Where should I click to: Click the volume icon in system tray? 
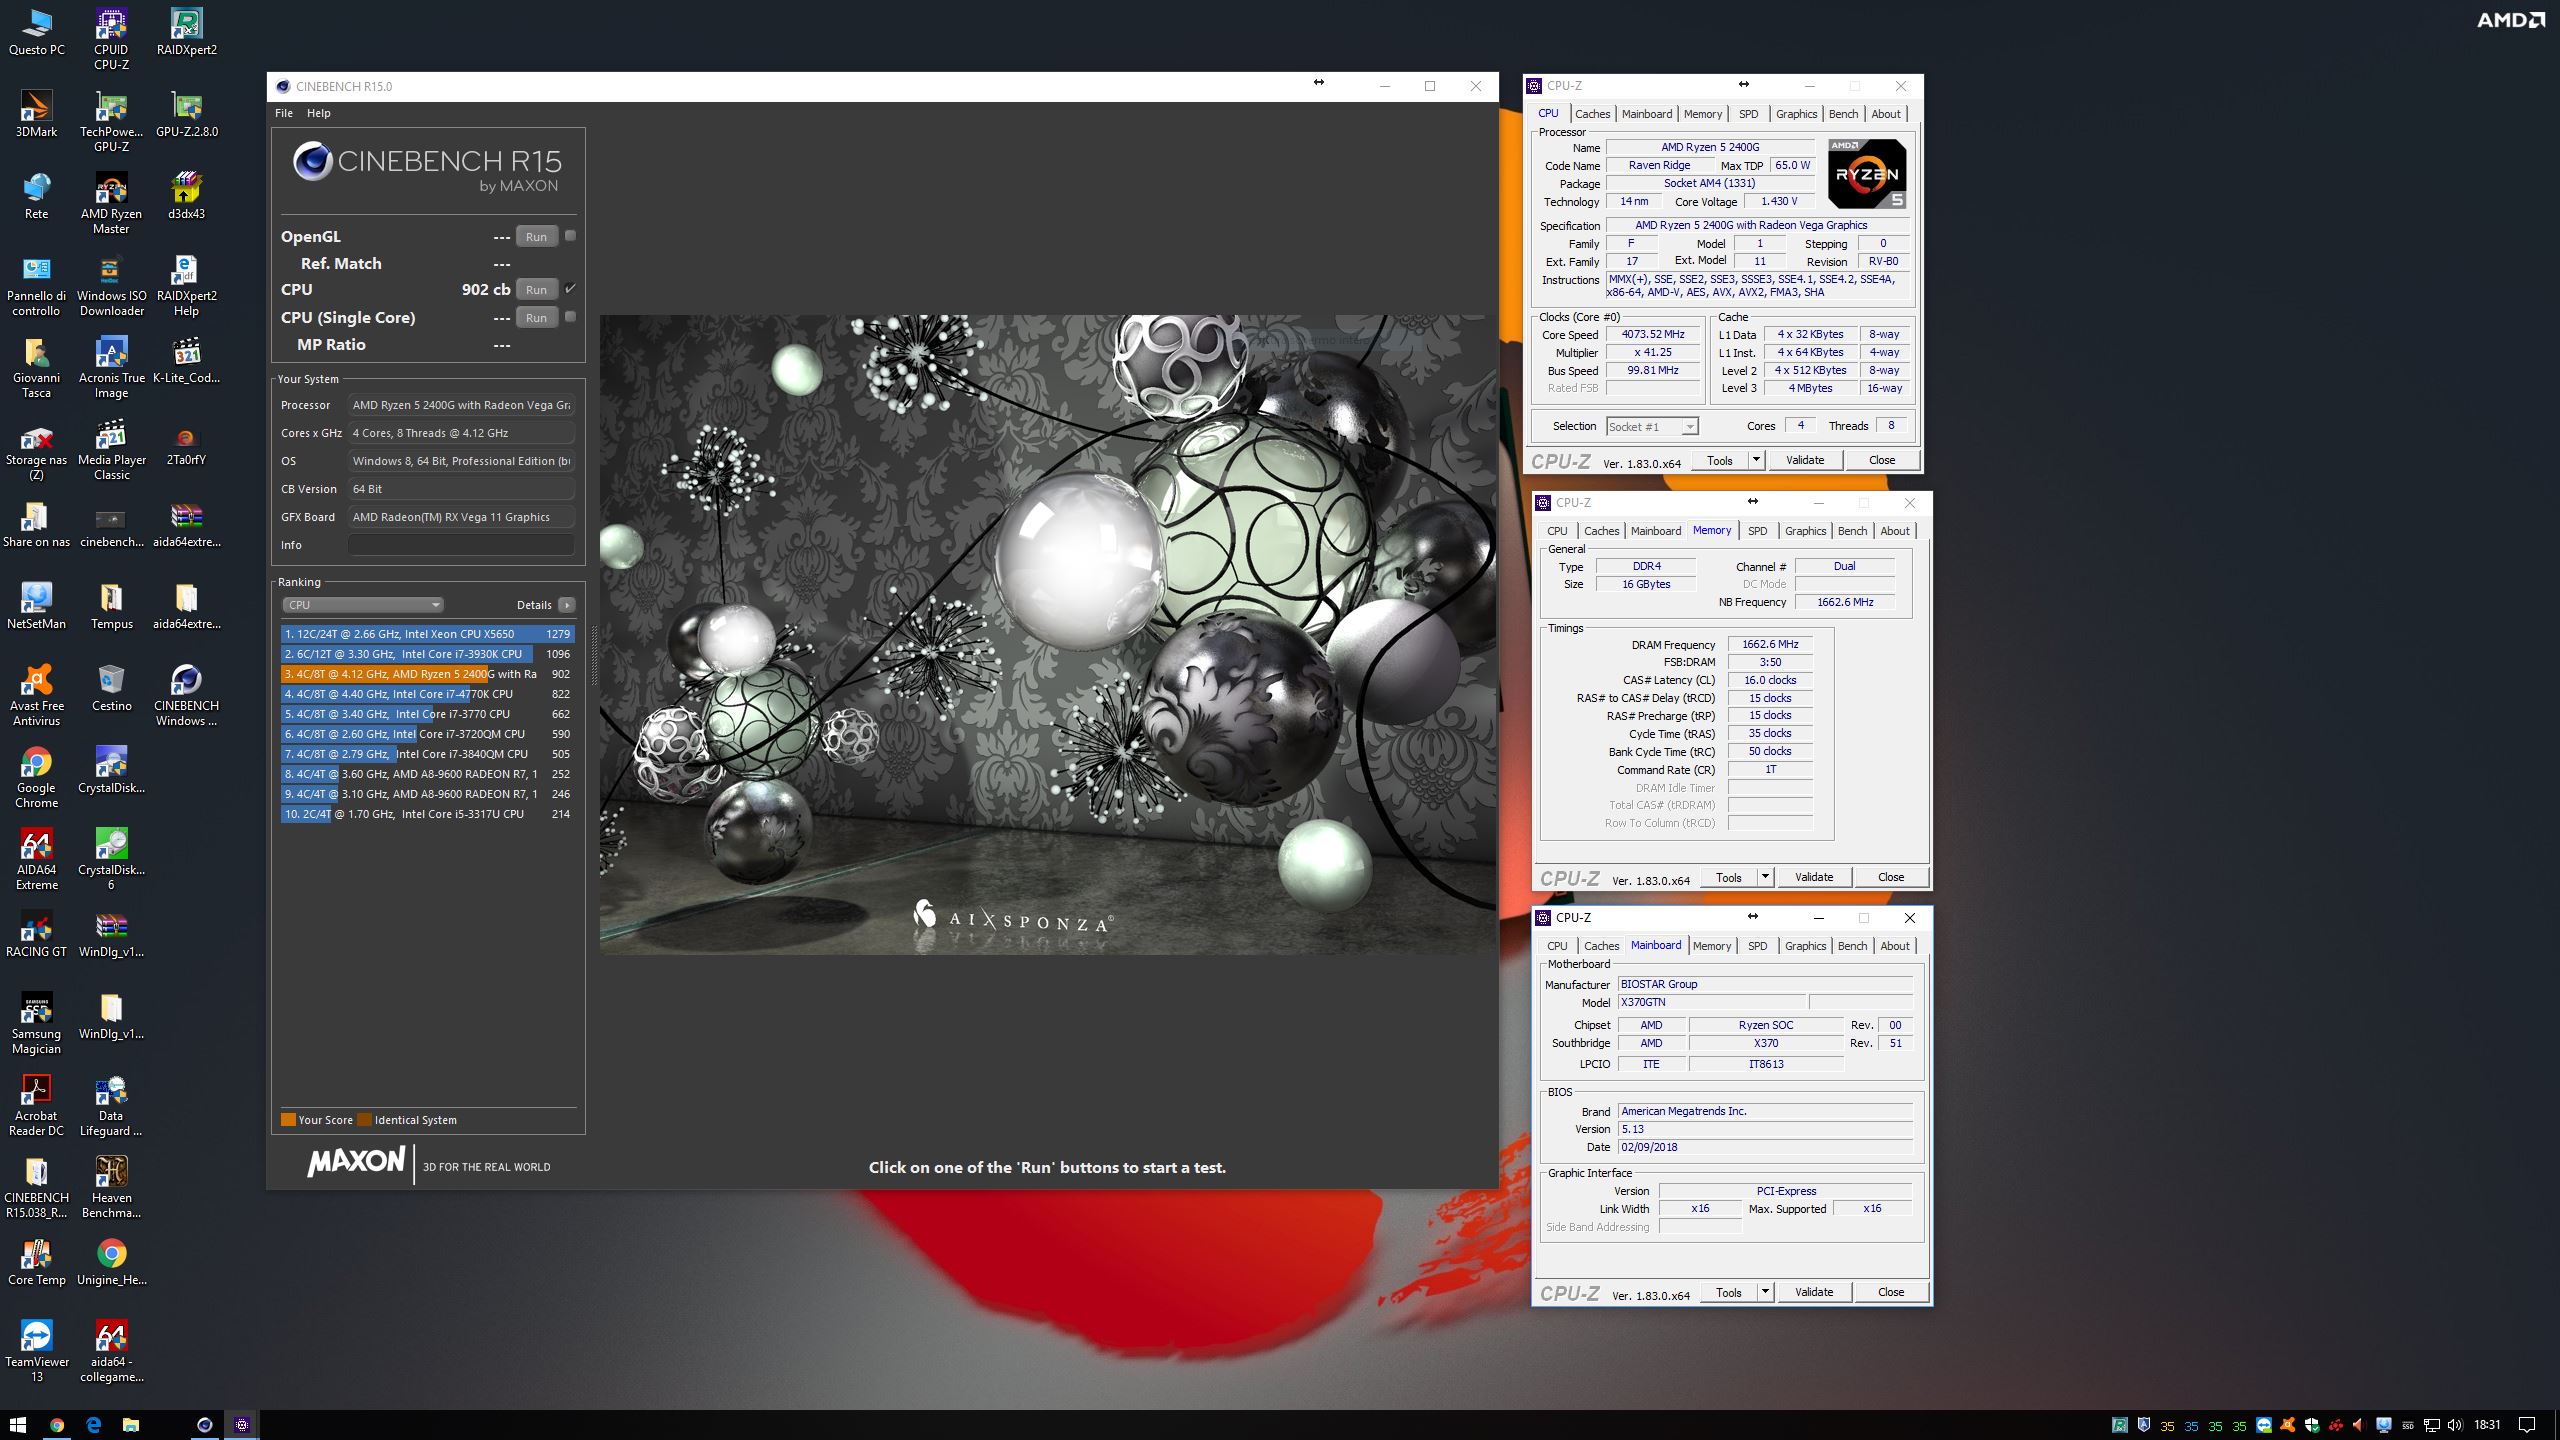click(2456, 1425)
